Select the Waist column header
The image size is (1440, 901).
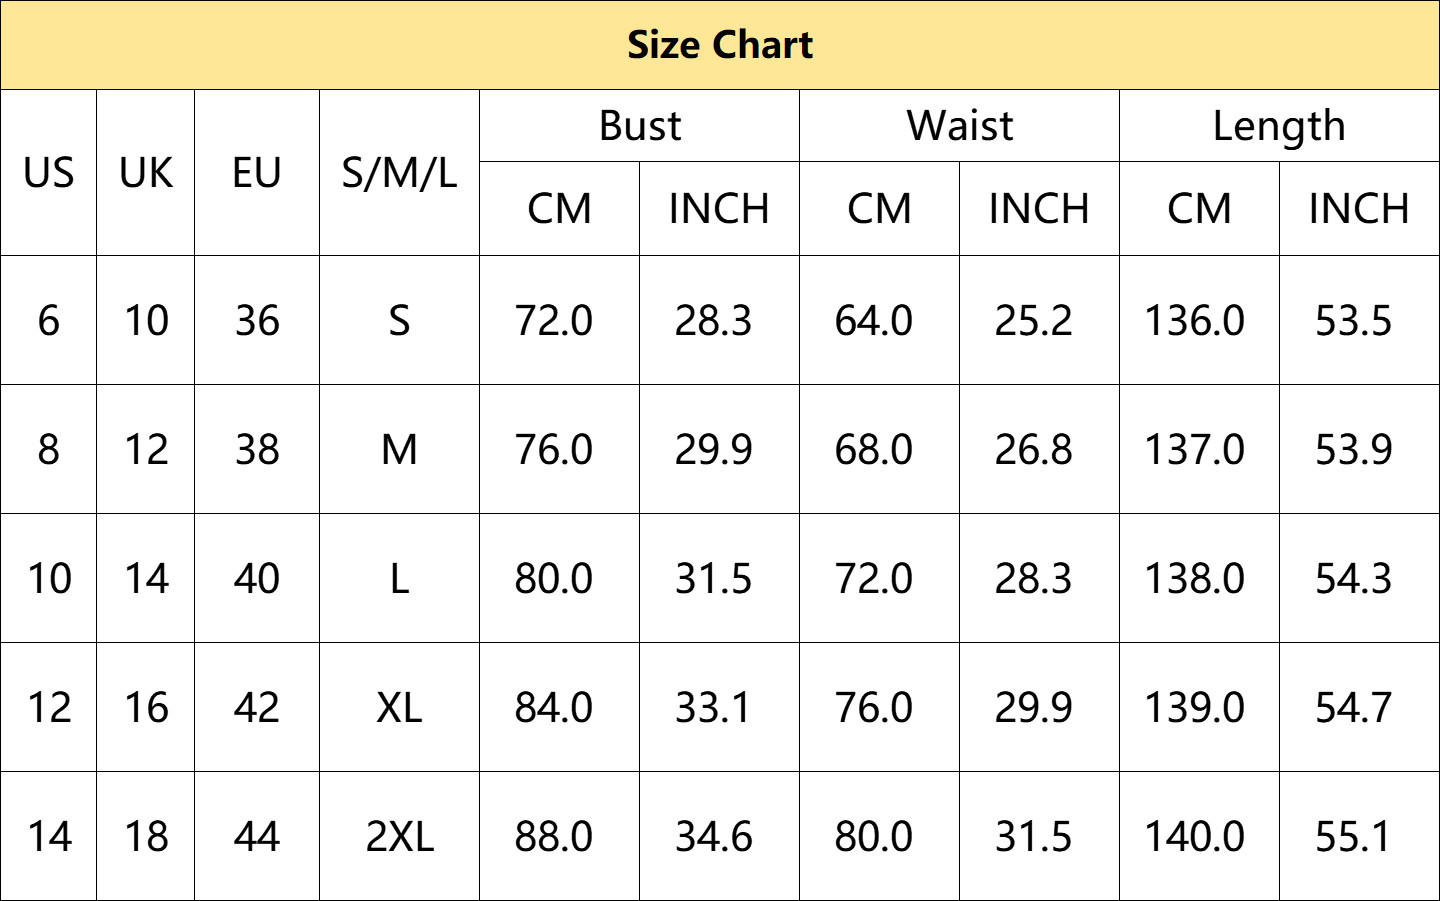959,126
